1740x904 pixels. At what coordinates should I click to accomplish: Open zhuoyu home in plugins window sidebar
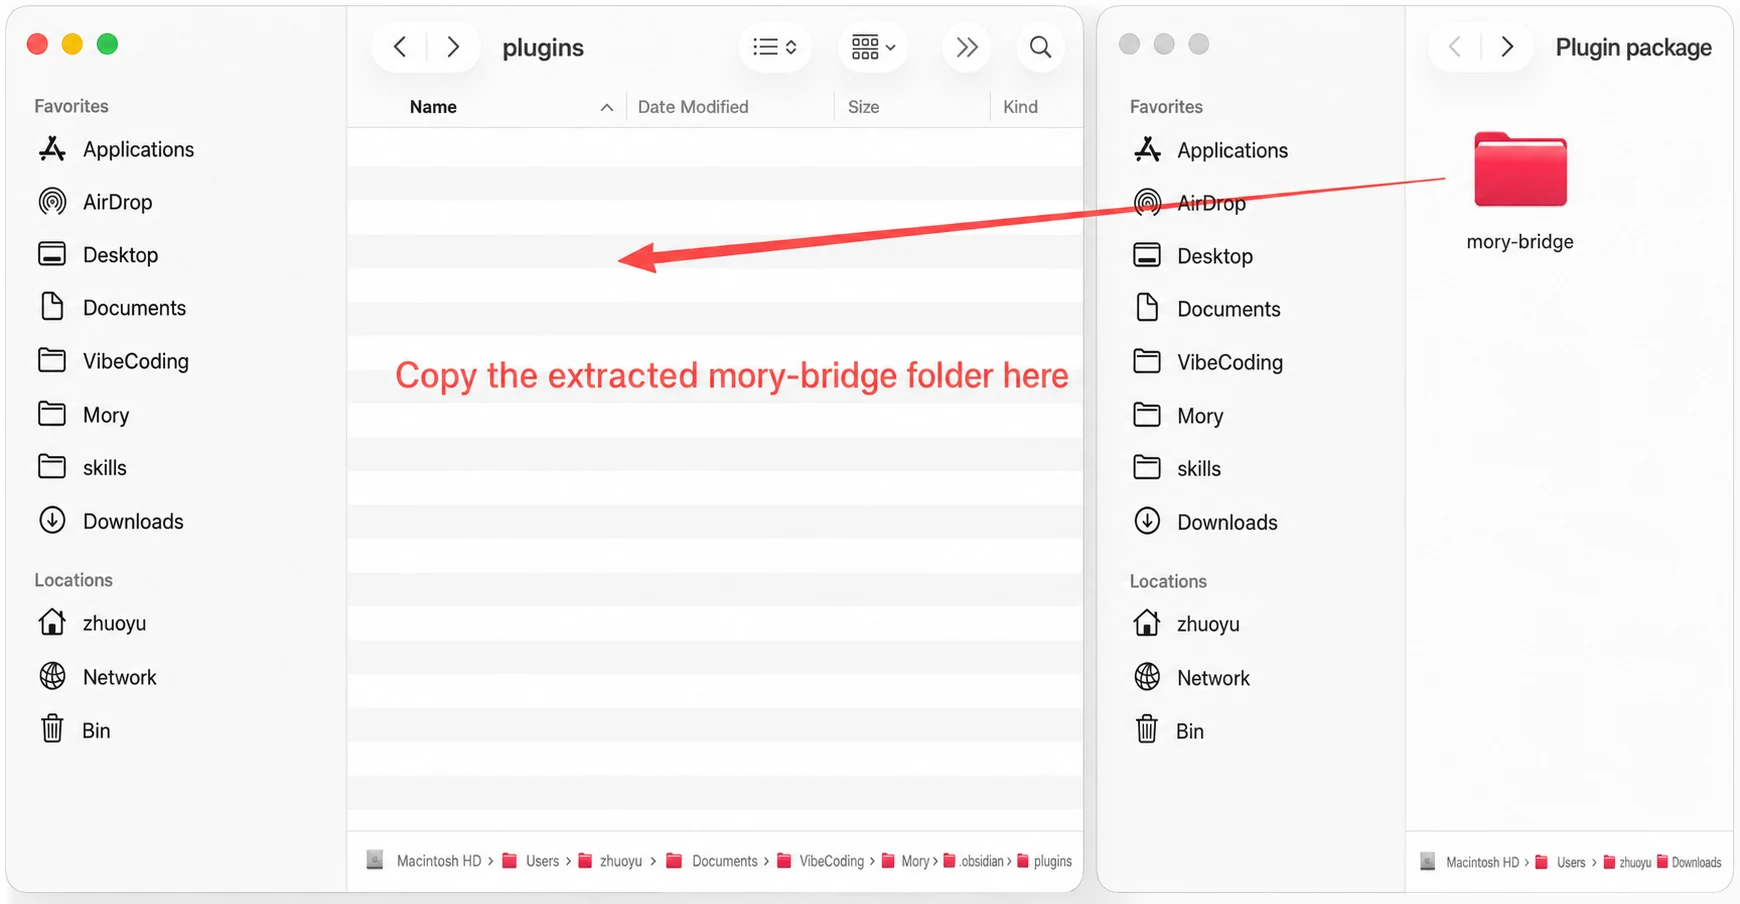coord(92,623)
